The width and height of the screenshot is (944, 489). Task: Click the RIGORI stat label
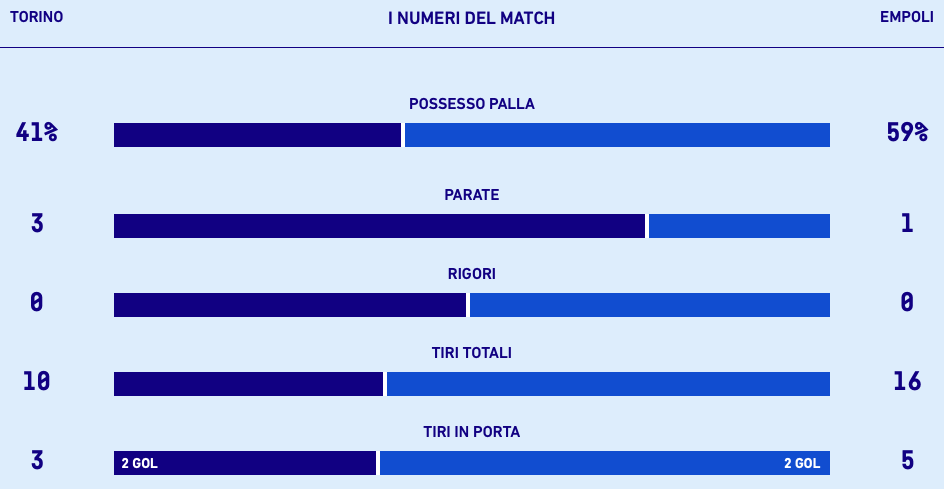pyautogui.click(x=472, y=274)
